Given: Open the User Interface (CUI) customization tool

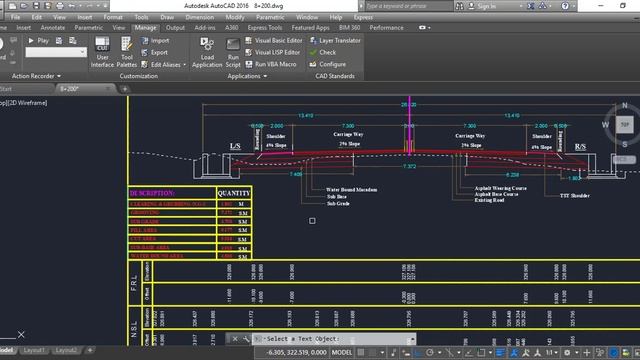Looking at the screenshot, I should point(102,52).
